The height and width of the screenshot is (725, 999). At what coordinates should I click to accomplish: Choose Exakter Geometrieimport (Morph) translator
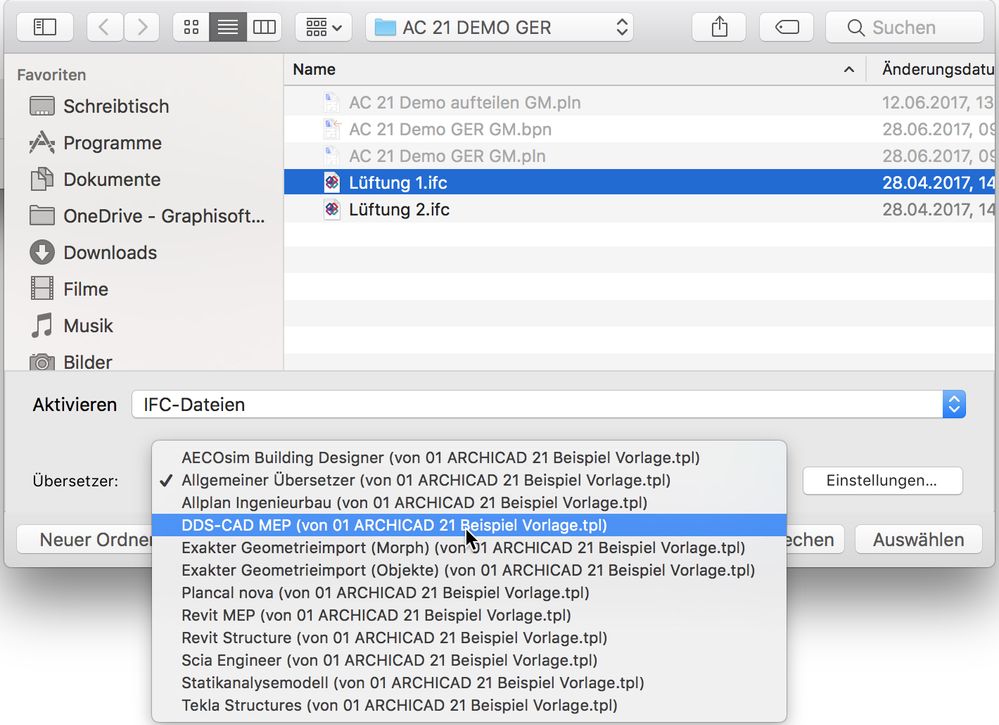pyautogui.click(x=469, y=548)
